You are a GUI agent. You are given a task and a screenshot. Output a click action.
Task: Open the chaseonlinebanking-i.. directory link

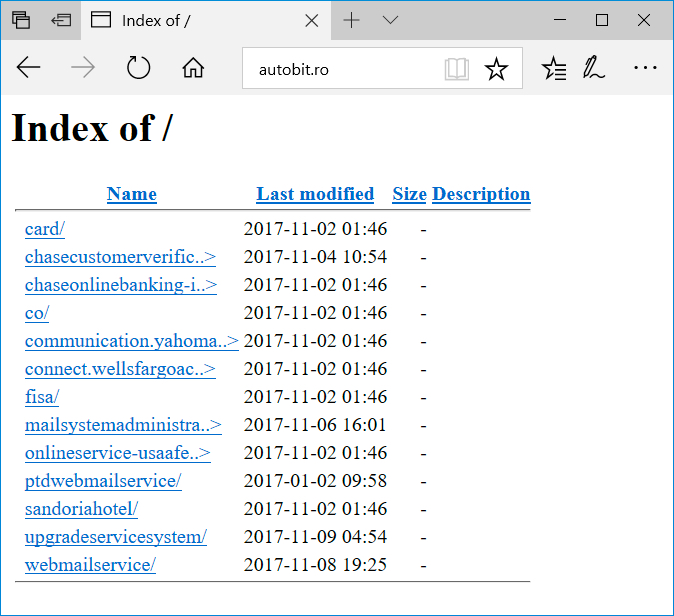click(x=121, y=285)
